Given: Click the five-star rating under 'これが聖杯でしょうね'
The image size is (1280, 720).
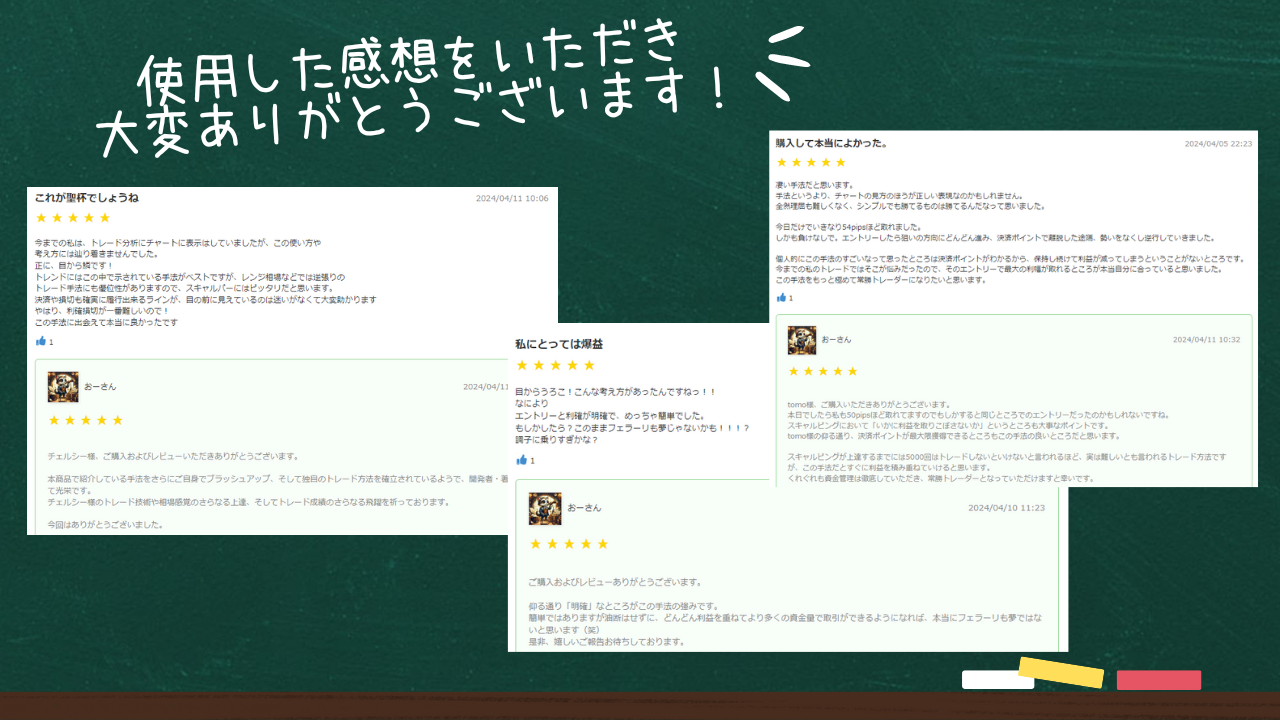Looking at the screenshot, I should point(73,218).
